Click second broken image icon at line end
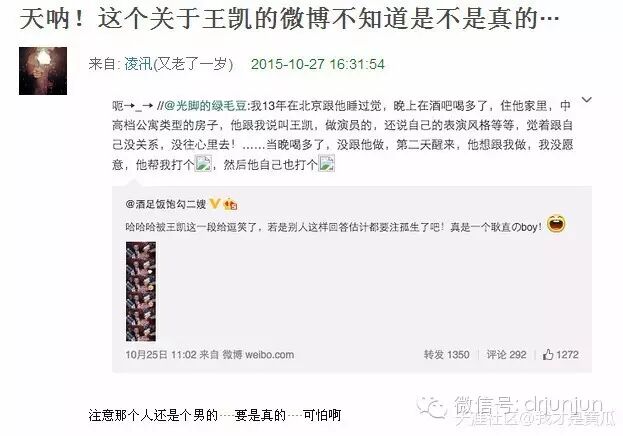The image size is (623, 436). (326, 163)
